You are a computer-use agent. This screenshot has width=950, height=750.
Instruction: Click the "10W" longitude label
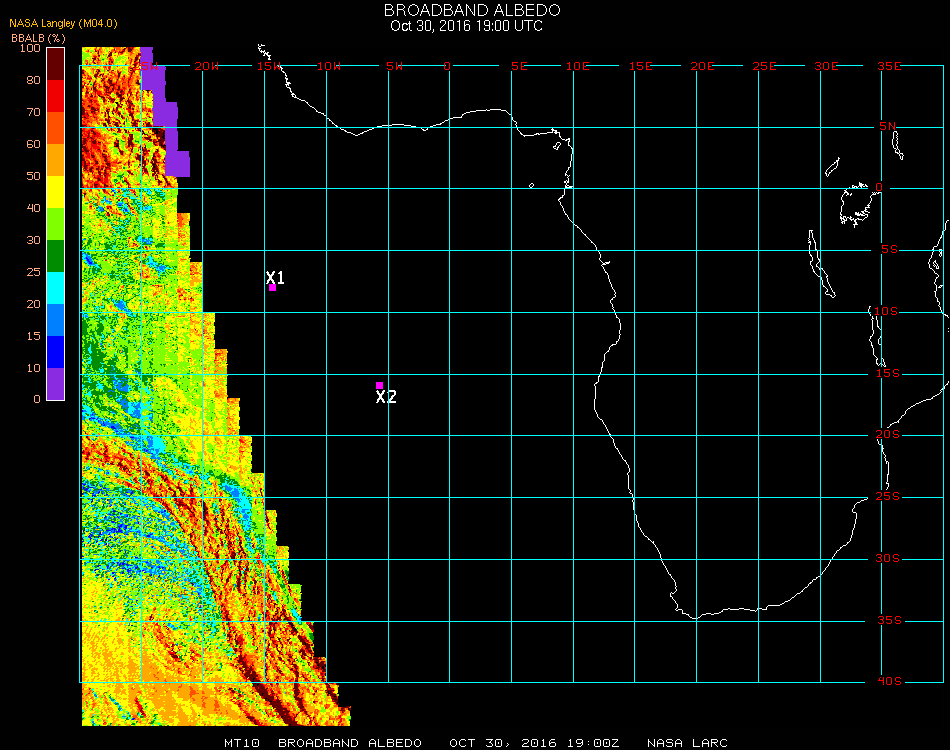329,66
